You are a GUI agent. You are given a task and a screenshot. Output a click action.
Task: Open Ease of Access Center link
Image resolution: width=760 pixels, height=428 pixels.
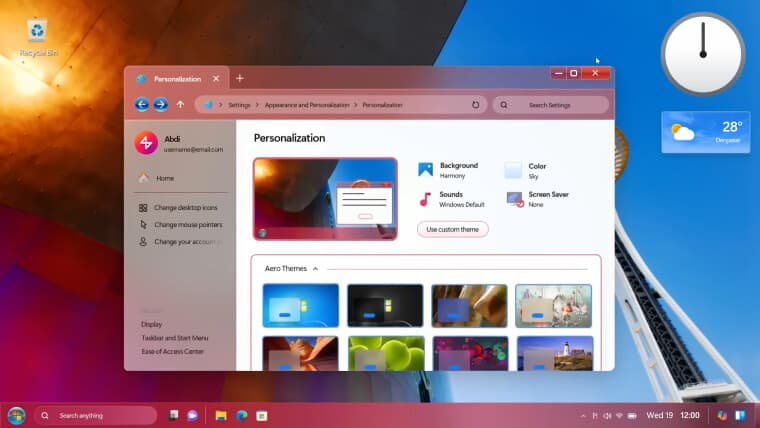(x=172, y=351)
